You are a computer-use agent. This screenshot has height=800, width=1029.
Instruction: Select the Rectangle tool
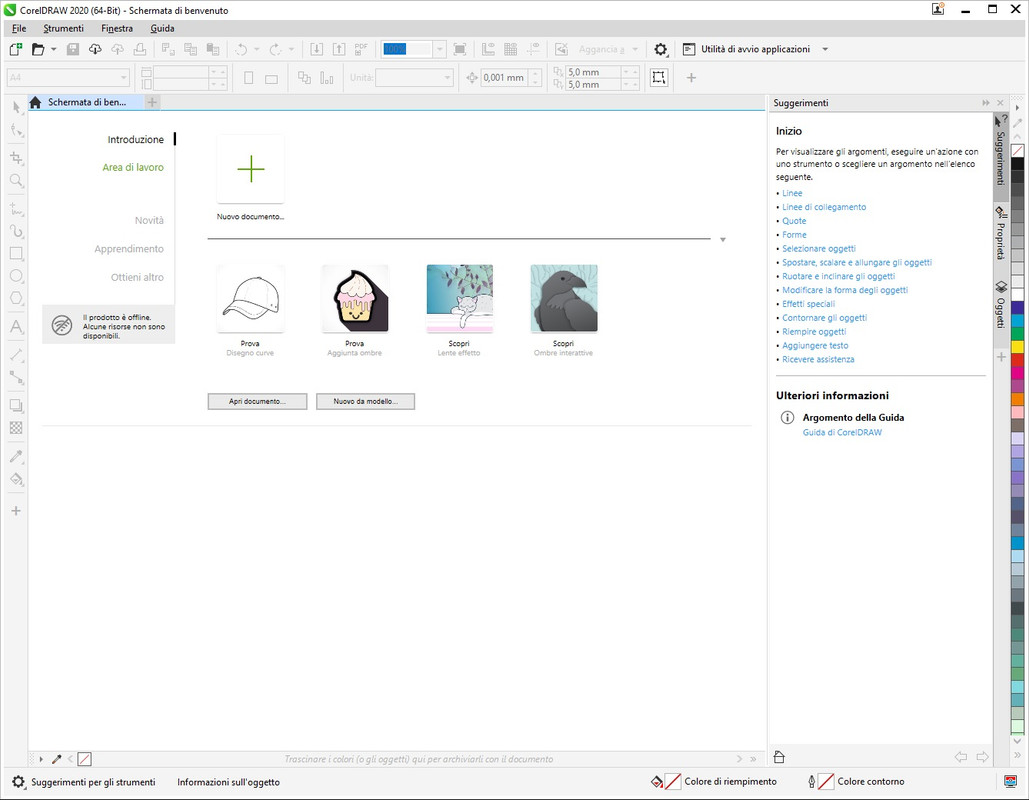(16, 253)
